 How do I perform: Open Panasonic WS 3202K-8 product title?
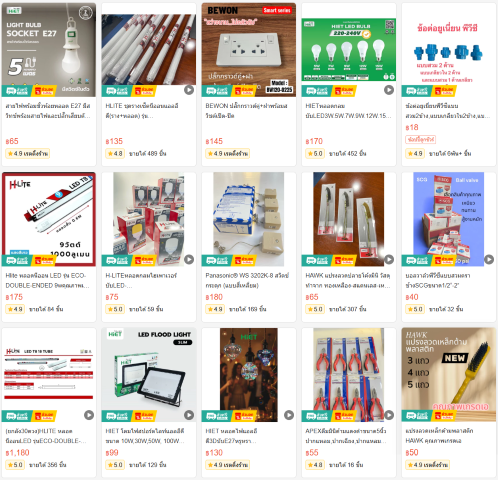pos(247,280)
